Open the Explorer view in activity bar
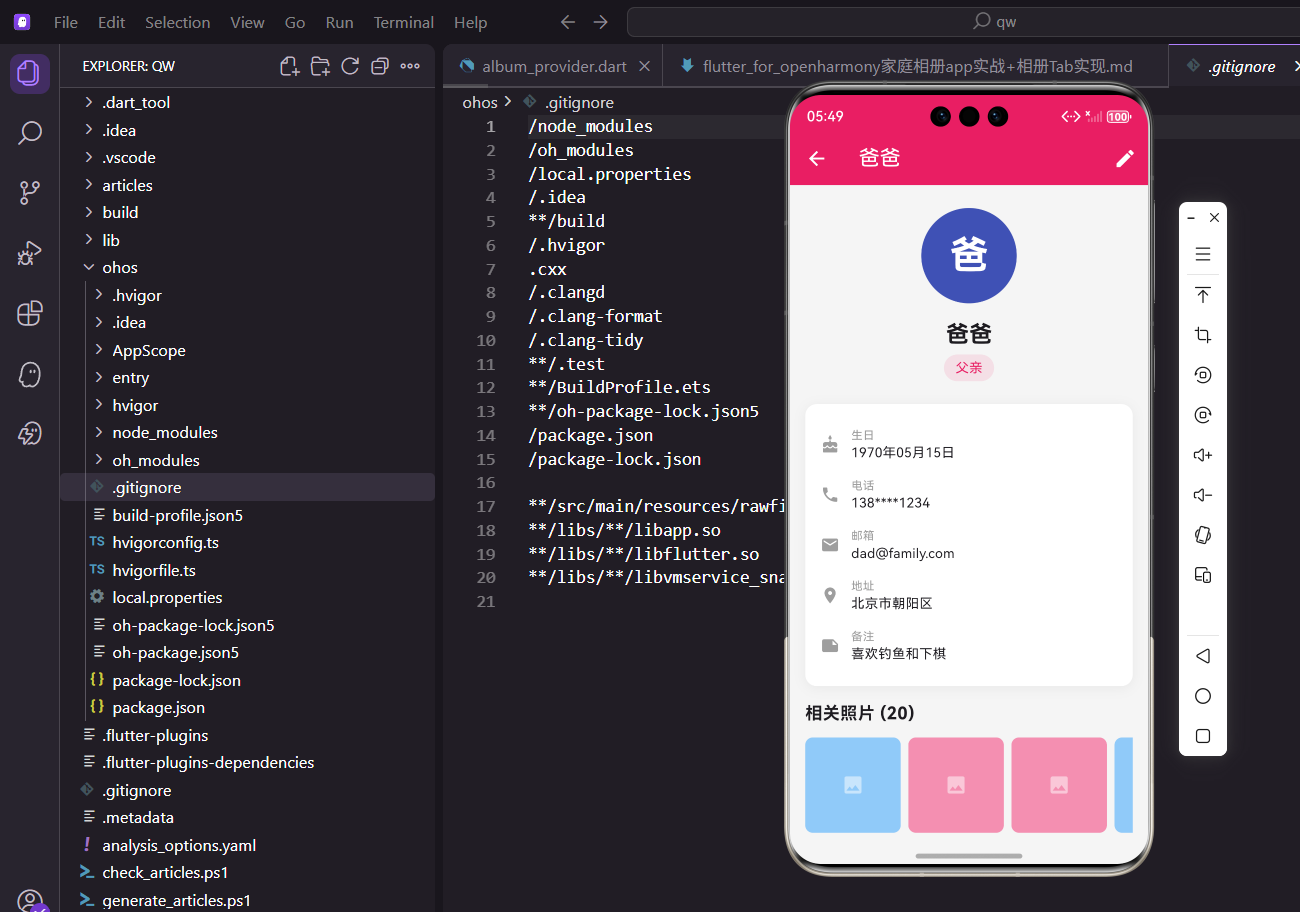This screenshot has width=1300, height=912. click(30, 73)
